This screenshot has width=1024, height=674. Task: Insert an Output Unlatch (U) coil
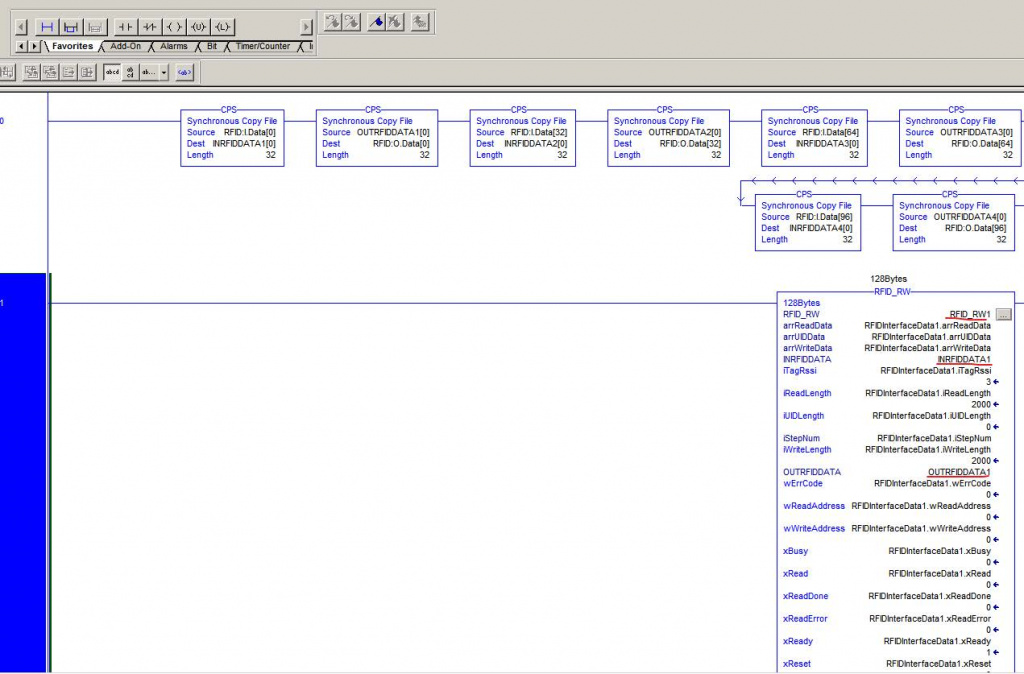pos(198,27)
